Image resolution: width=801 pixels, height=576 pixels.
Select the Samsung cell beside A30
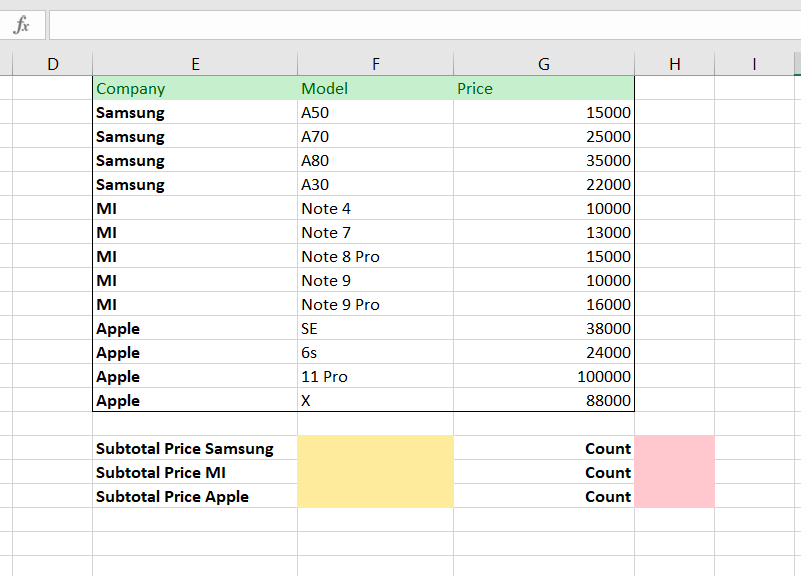[195, 184]
